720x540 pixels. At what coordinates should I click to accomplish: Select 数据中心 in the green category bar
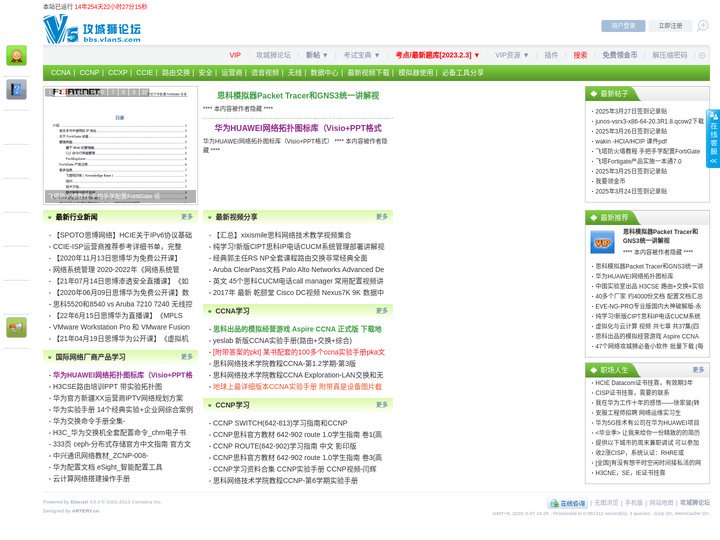click(x=324, y=73)
